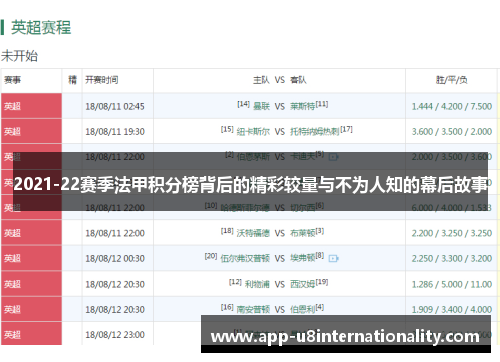
Task: Click the 开赛时间 column header
Action: (102, 80)
